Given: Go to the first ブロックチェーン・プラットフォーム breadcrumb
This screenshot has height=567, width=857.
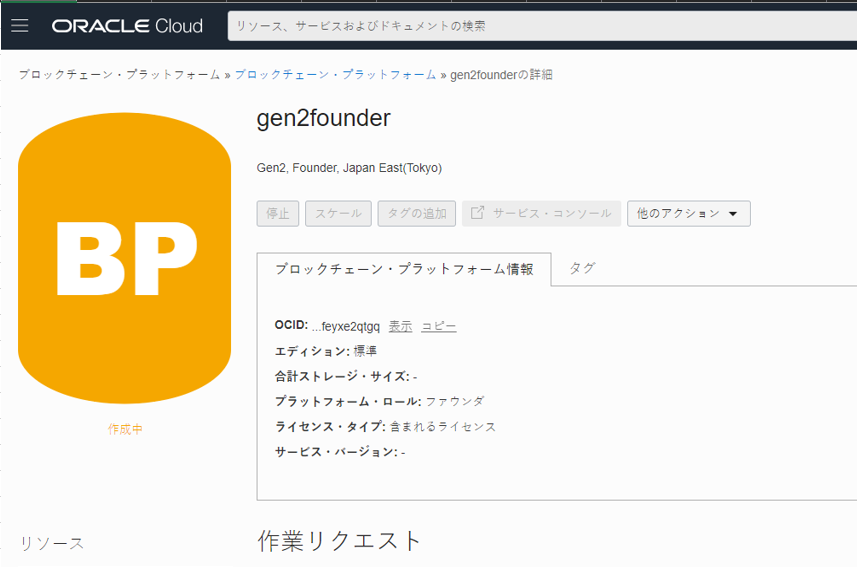Looking at the screenshot, I should click(119, 75).
